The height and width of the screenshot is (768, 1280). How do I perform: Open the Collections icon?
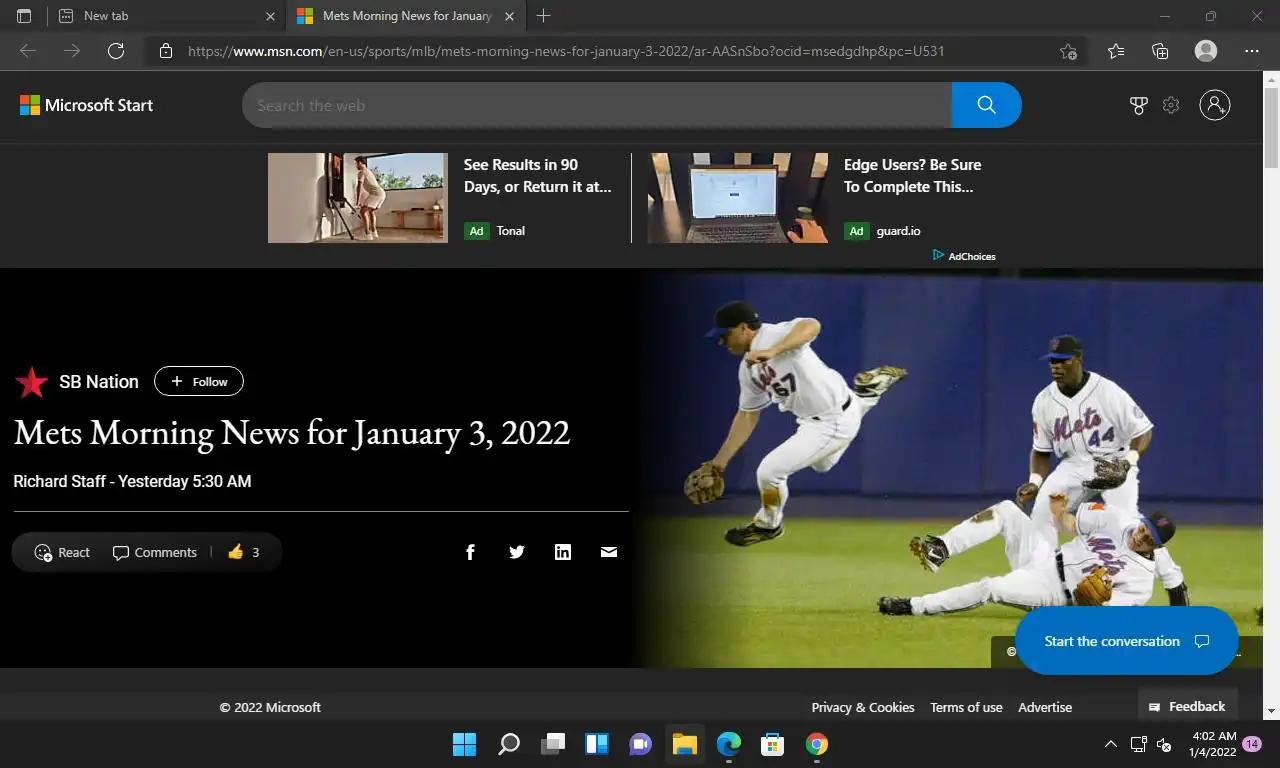(x=1160, y=51)
